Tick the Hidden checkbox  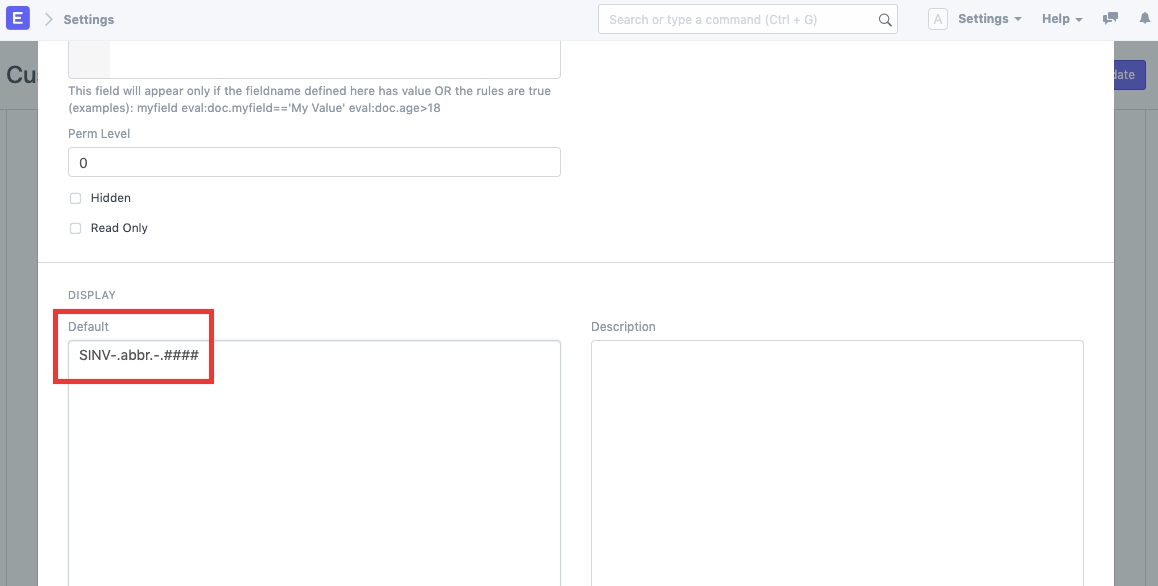click(x=76, y=198)
